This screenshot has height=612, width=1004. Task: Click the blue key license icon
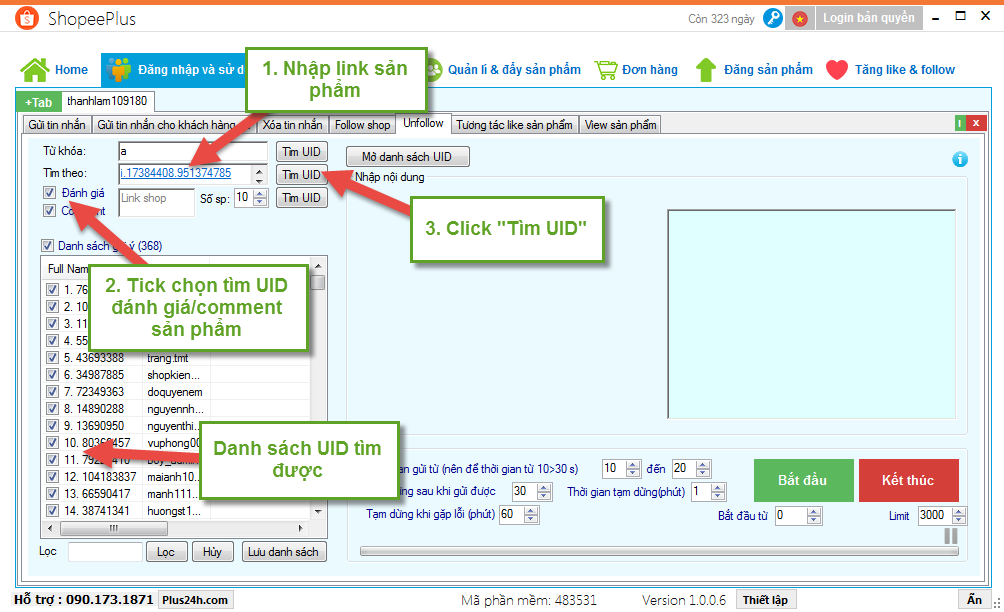tap(772, 18)
